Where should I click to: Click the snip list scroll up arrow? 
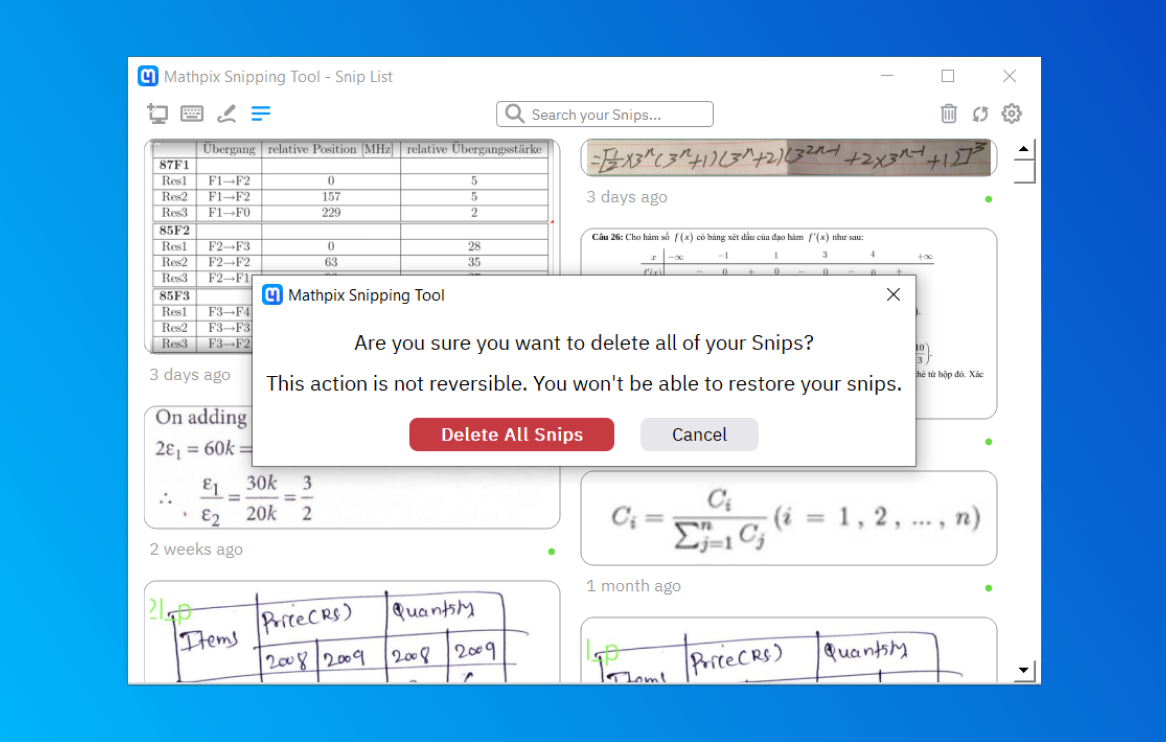(1023, 149)
